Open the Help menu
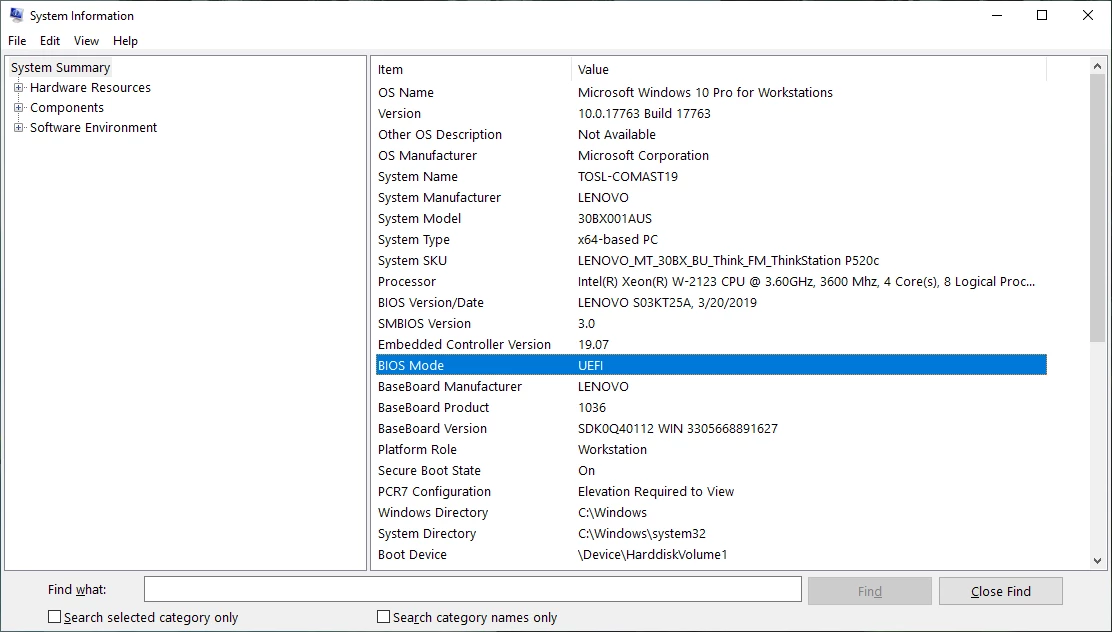The height and width of the screenshot is (632, 1112). coord(126,41)
